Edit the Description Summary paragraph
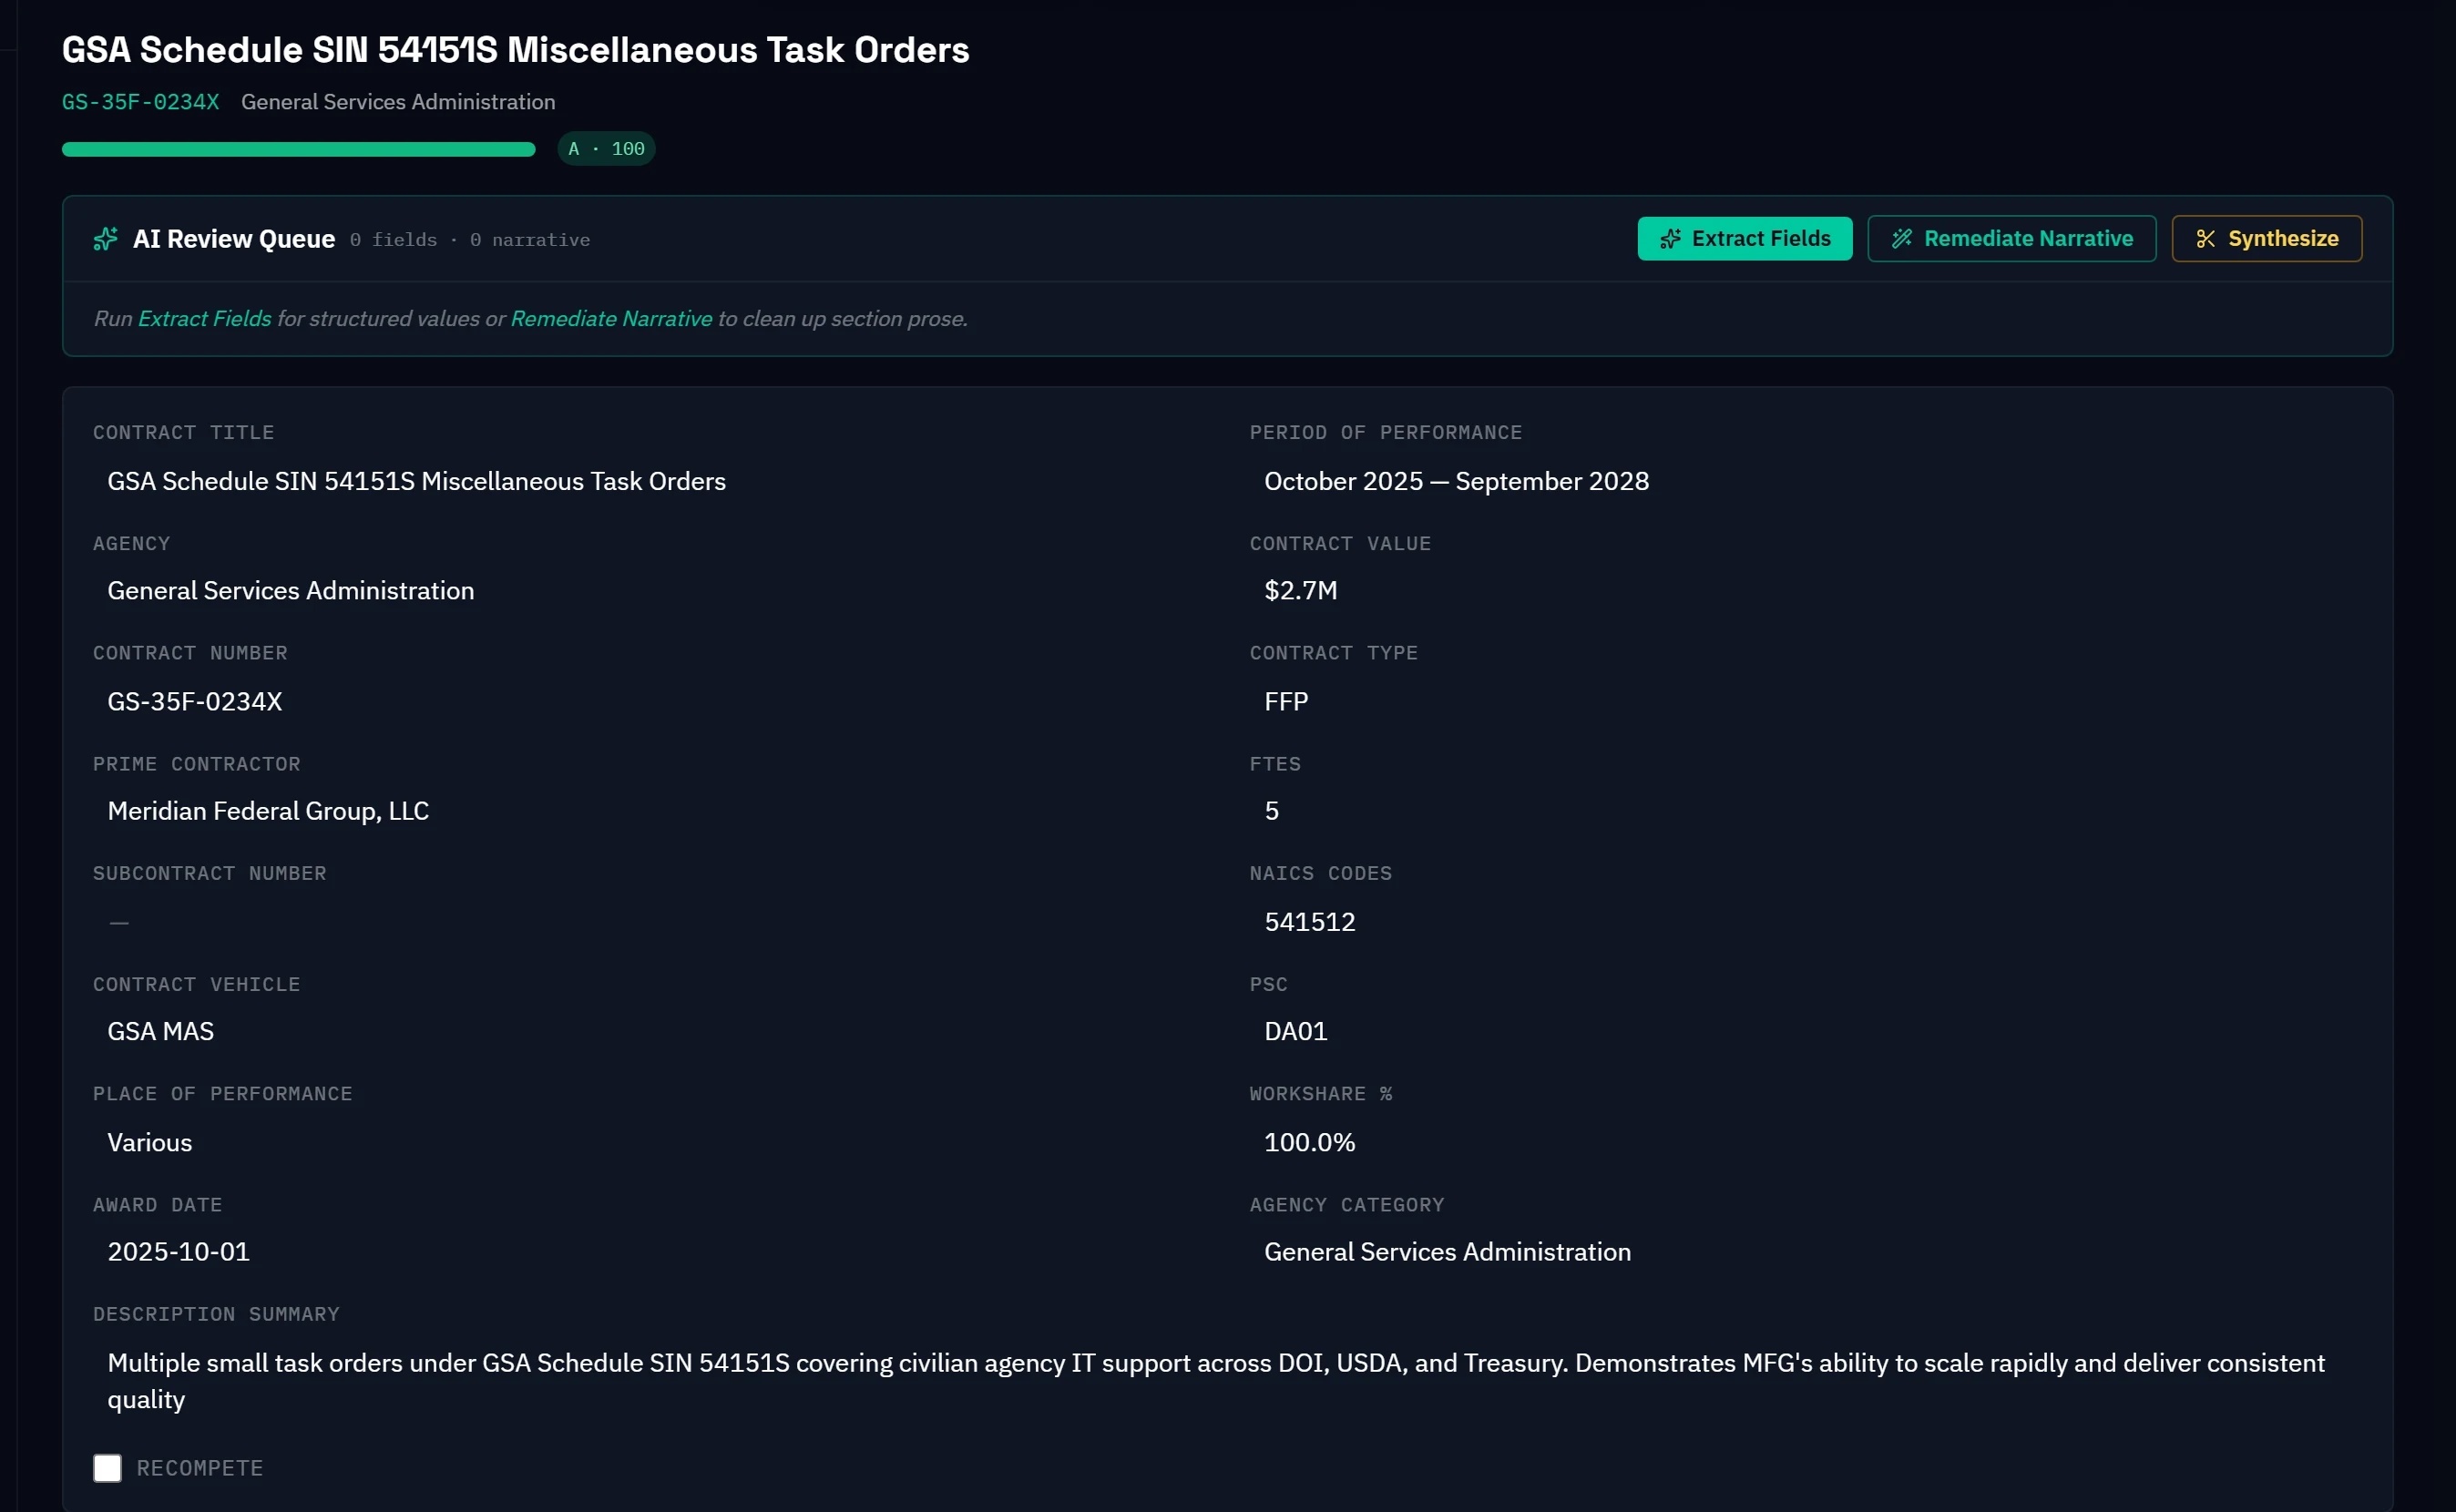2456x1512 pixels. 1216,1381
